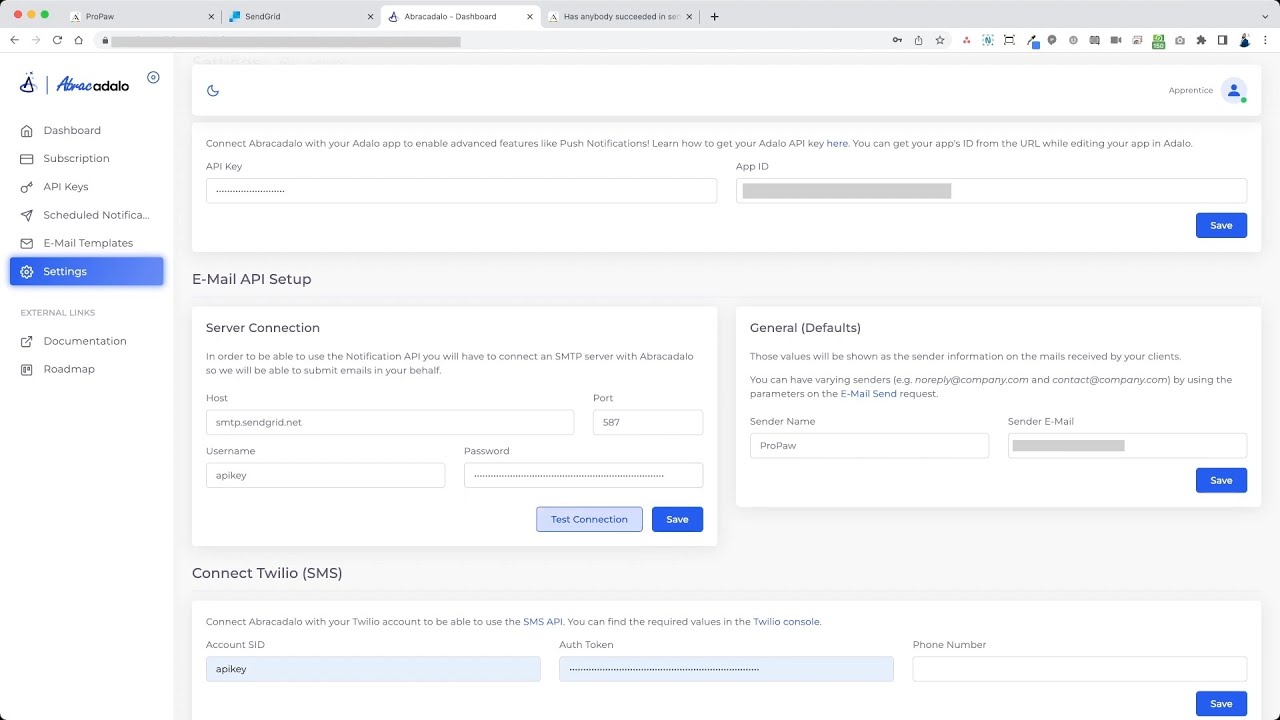
Task: Click the Subscription card icon
Action: coord(27,159)
